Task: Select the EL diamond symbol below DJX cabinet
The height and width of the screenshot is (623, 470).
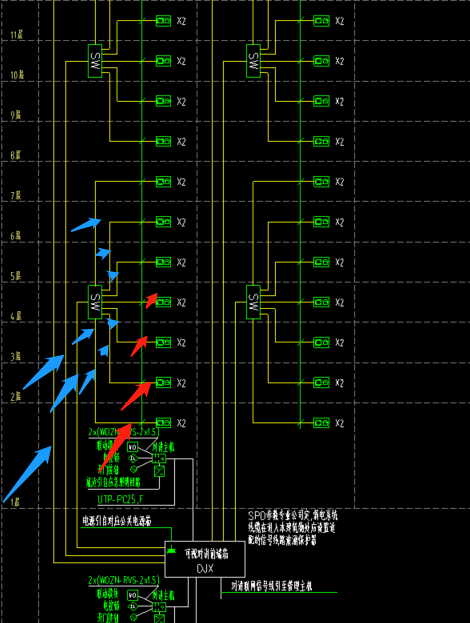Action: (133, 607)
